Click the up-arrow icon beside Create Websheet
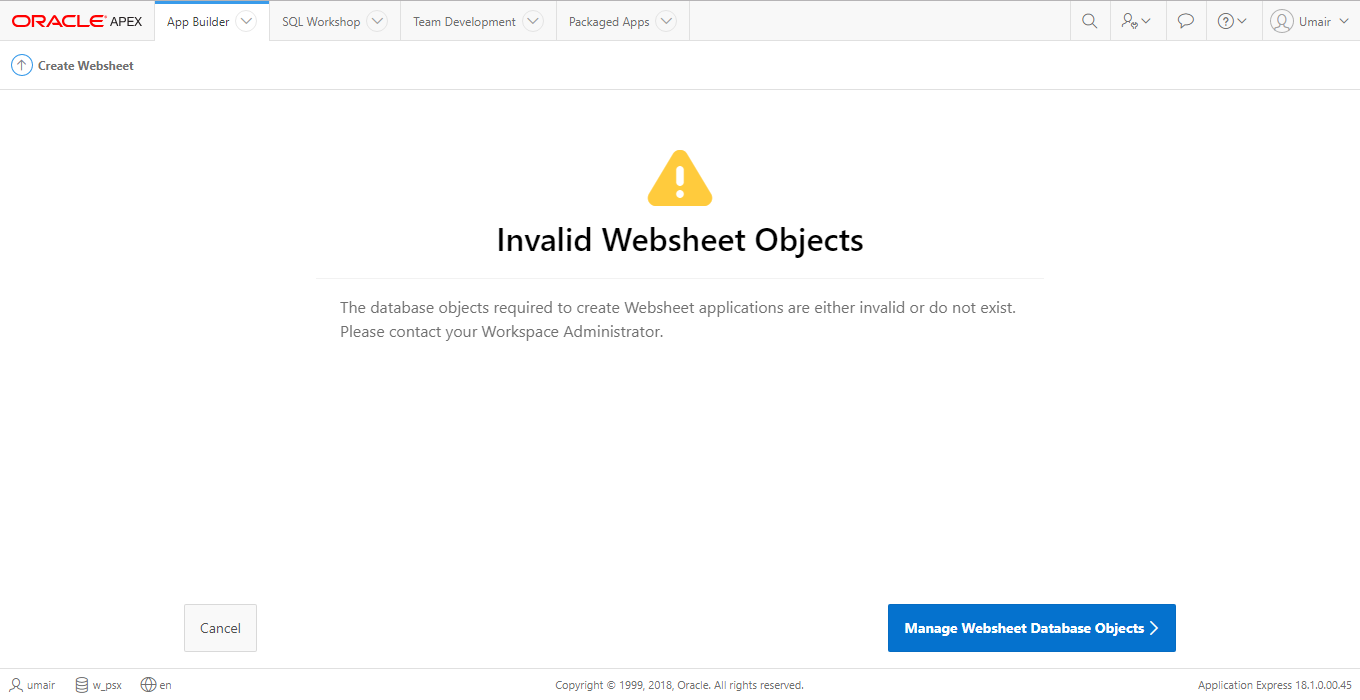 pos(21,65)
